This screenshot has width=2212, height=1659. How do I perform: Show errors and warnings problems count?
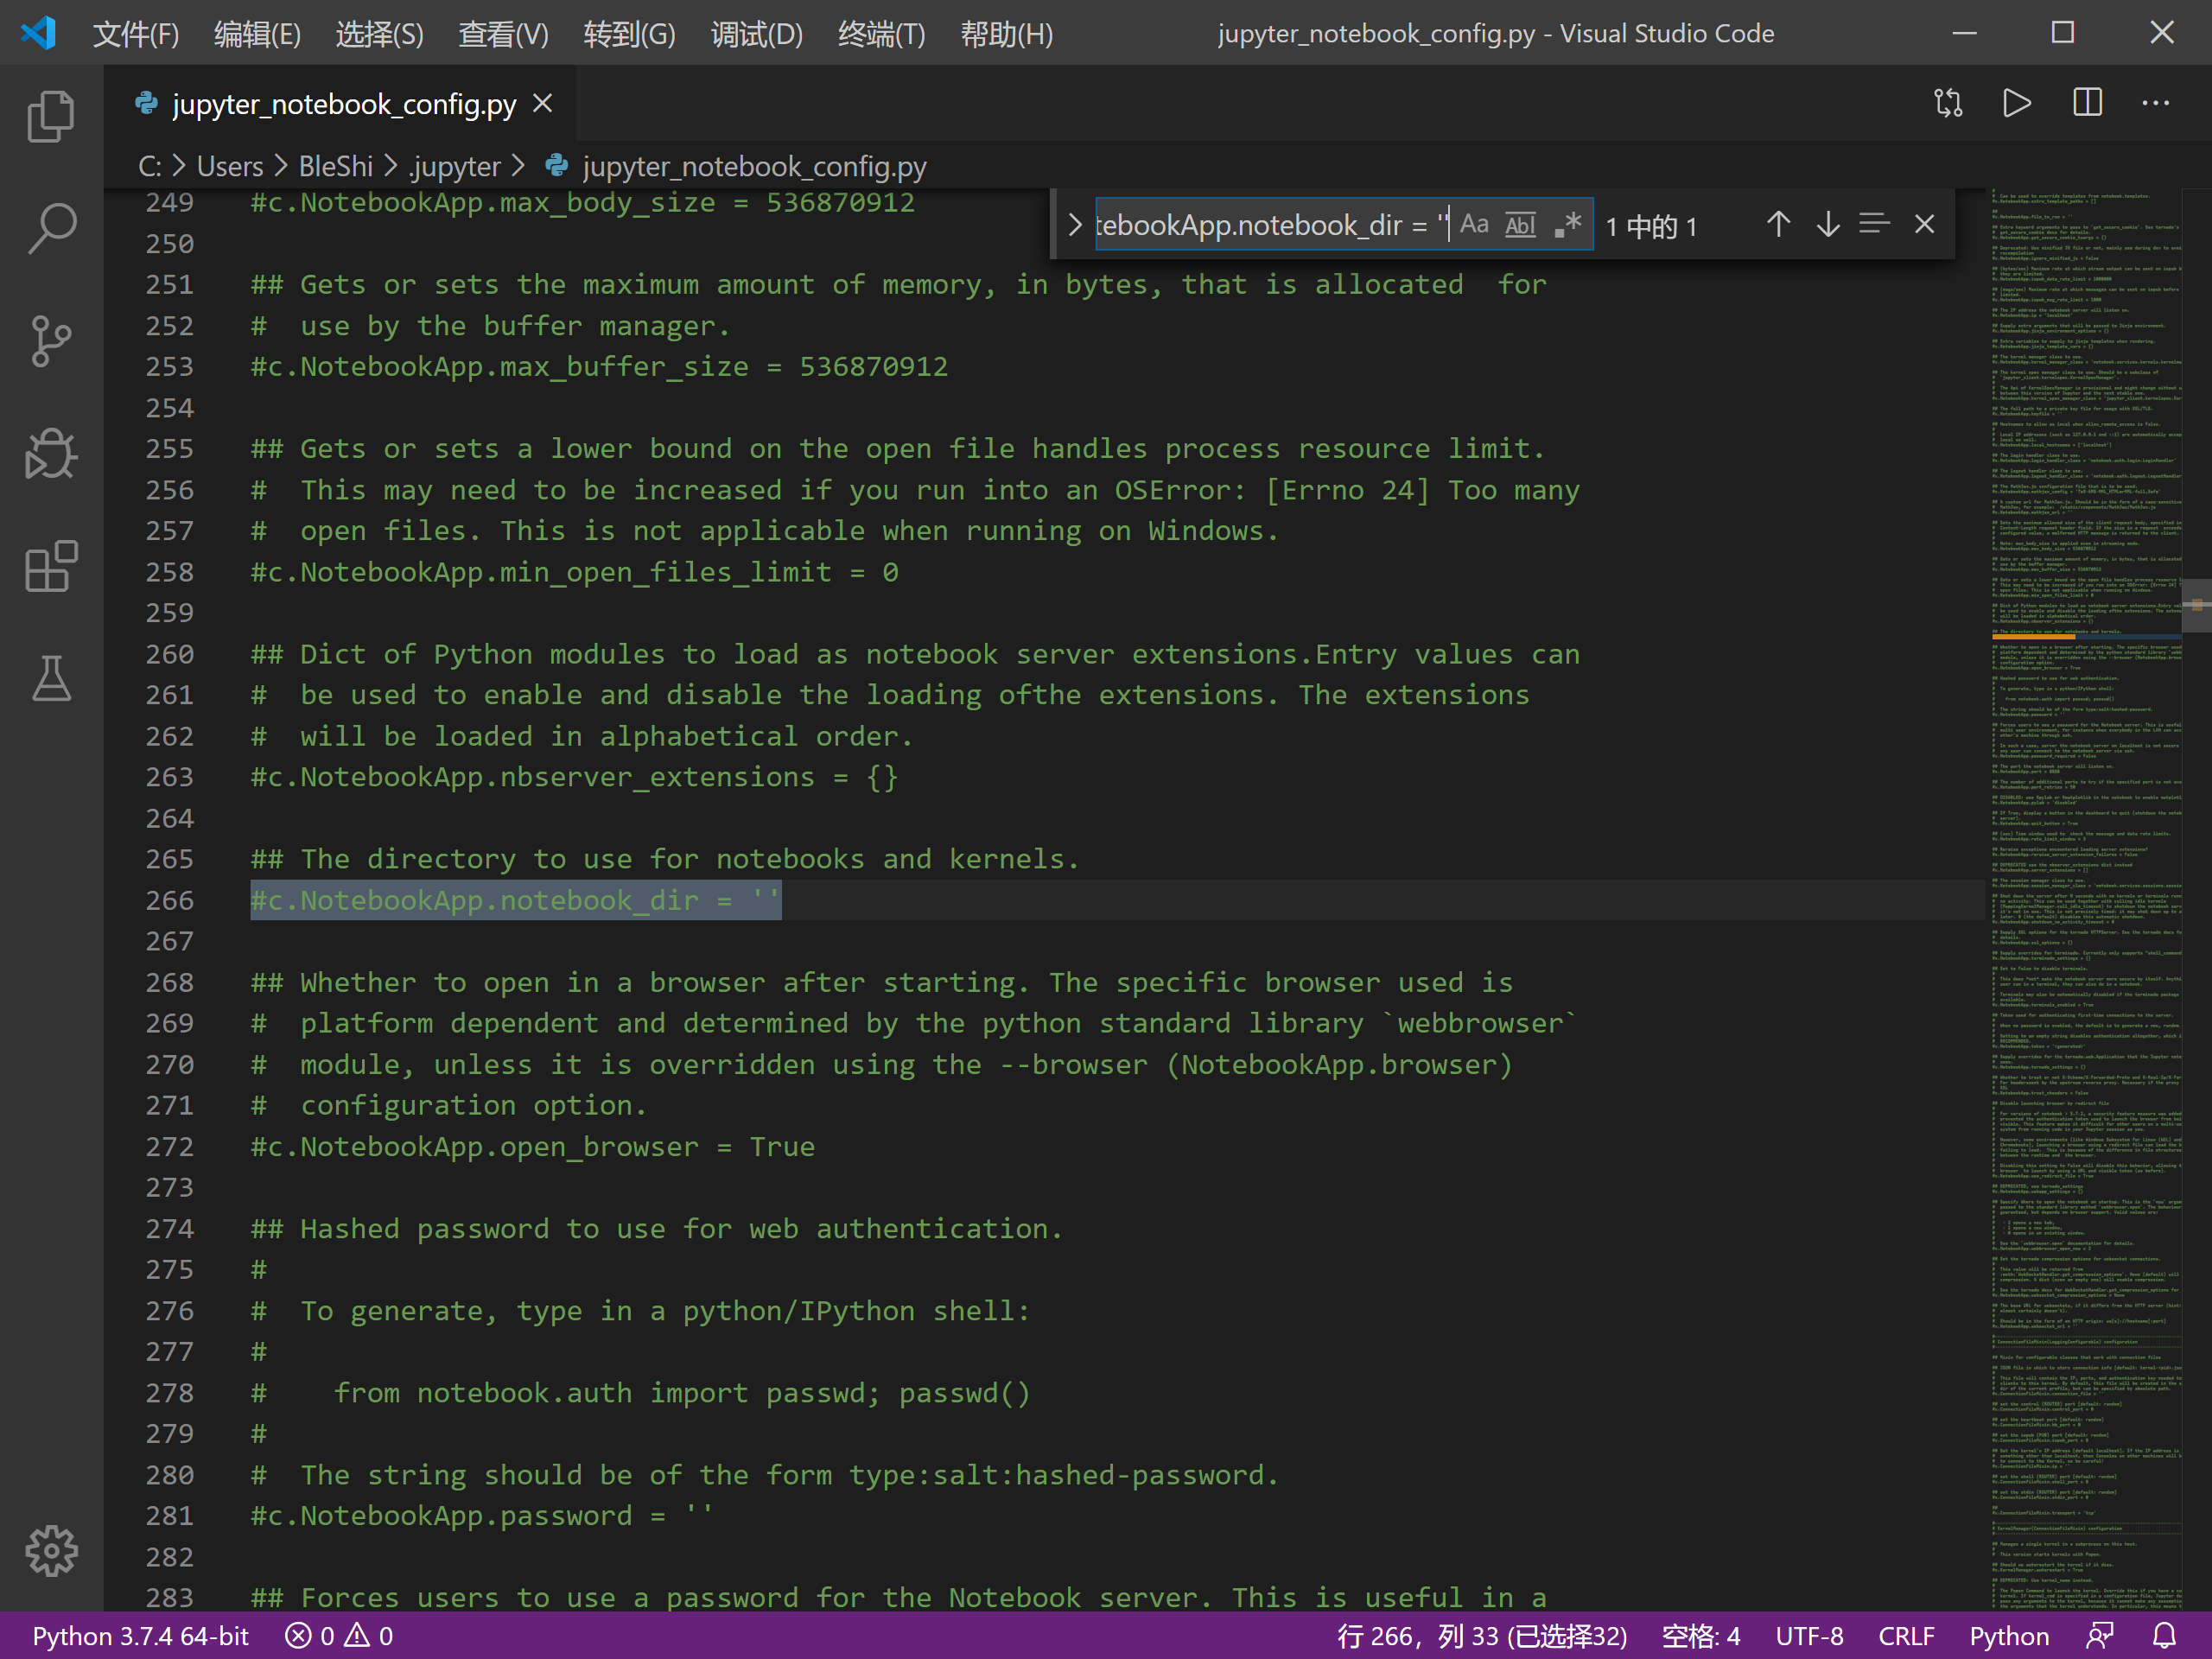339,1636
